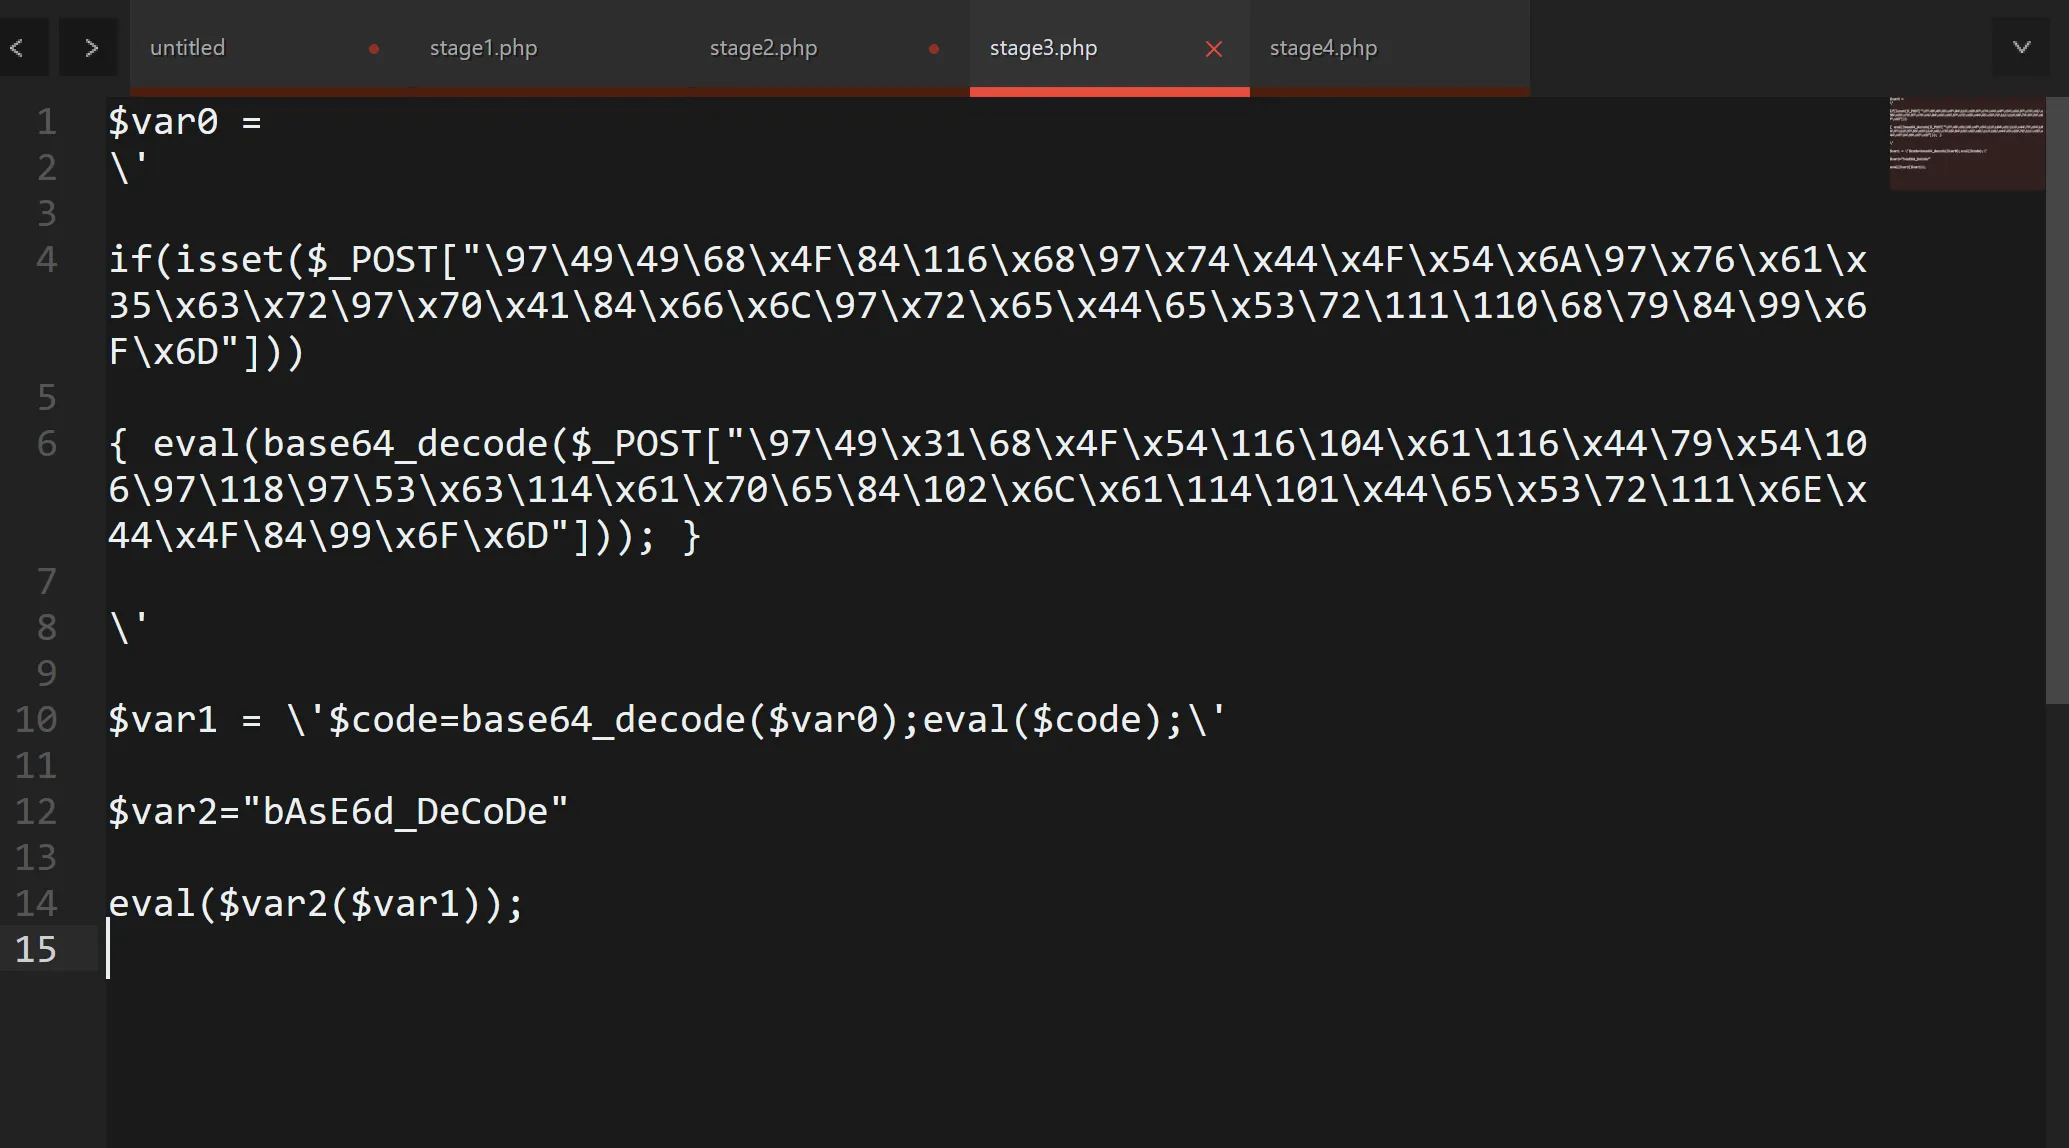
Task: Open the tab list dropdown arrow
Action: 2021,47
